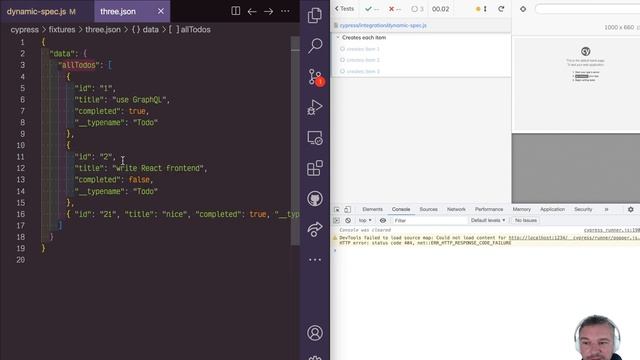Open the Extensions view
Screen dimensions: 640x360
[x=315, y=168]
